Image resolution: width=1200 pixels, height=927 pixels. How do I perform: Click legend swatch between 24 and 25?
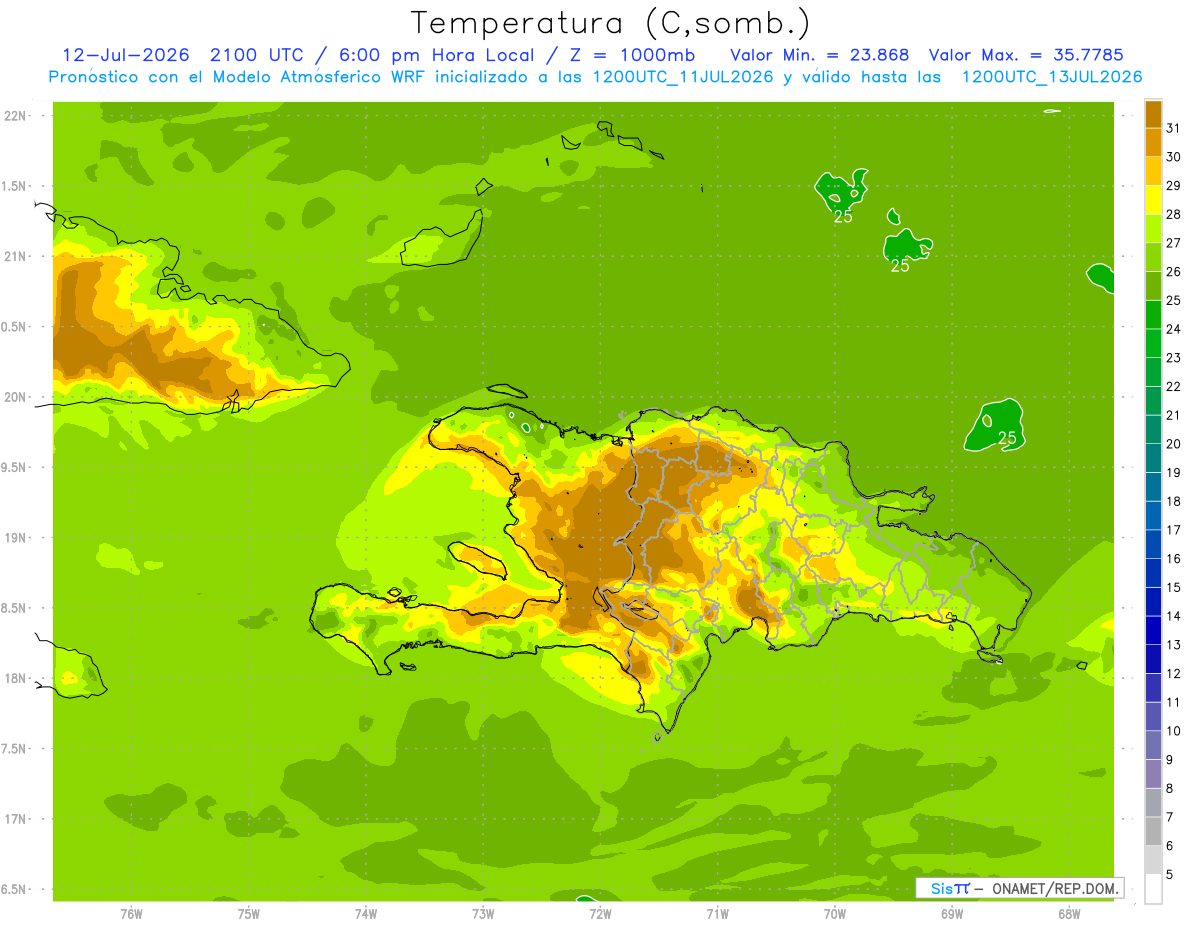click(x=1153, y=314)
